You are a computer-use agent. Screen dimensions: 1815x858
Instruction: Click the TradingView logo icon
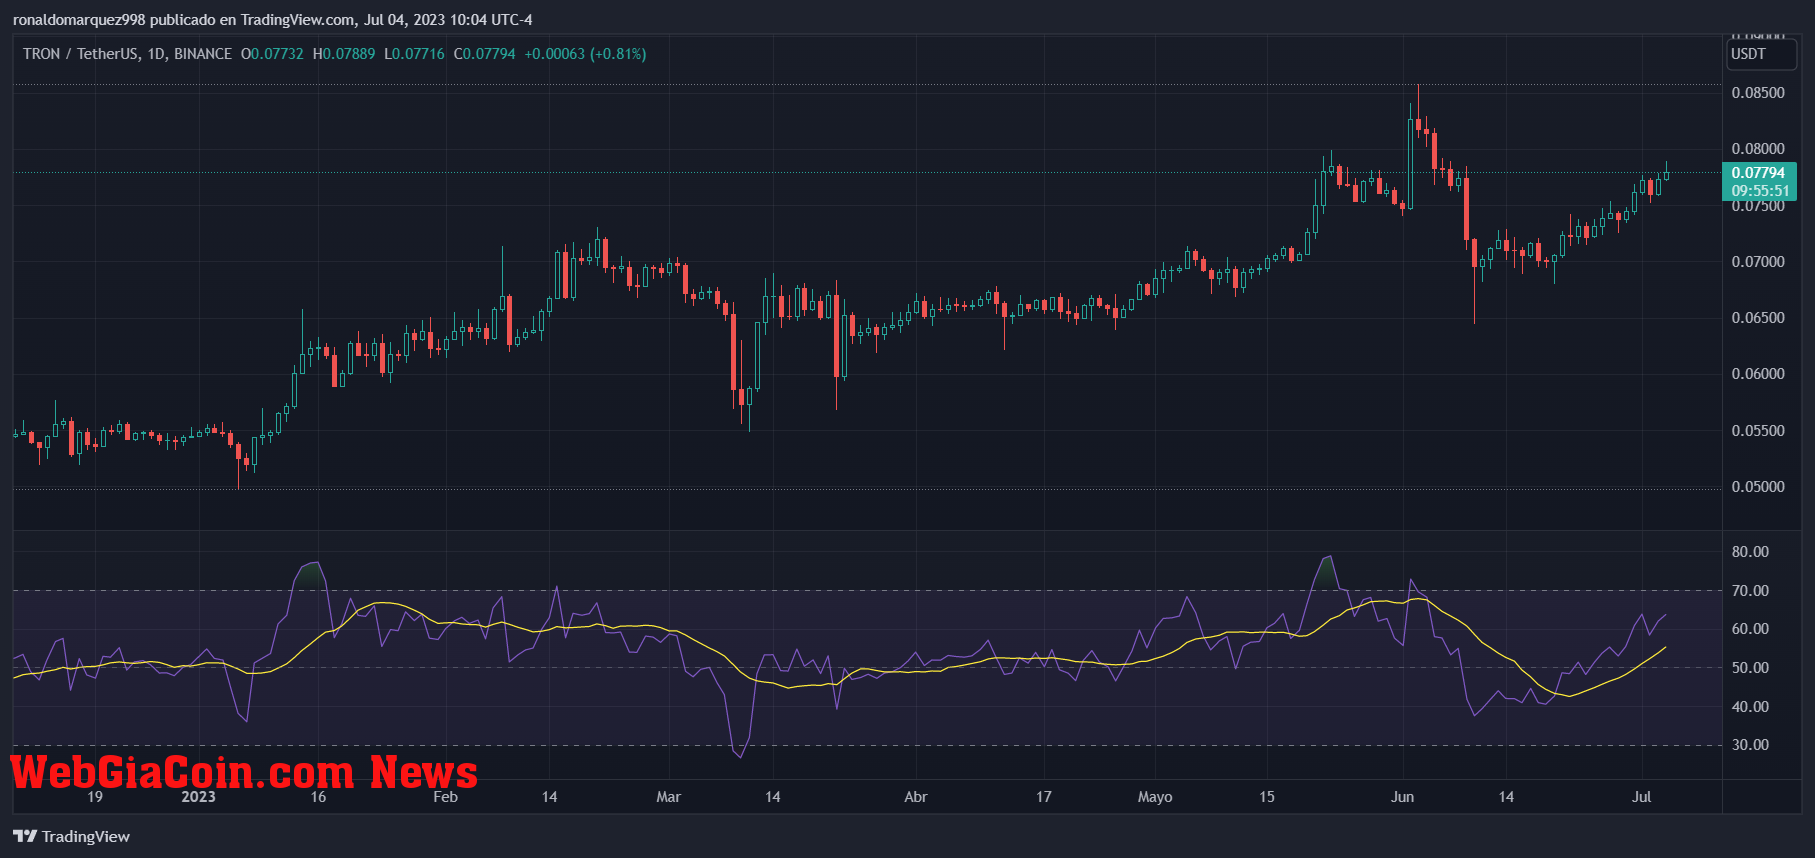pos(25,836)
